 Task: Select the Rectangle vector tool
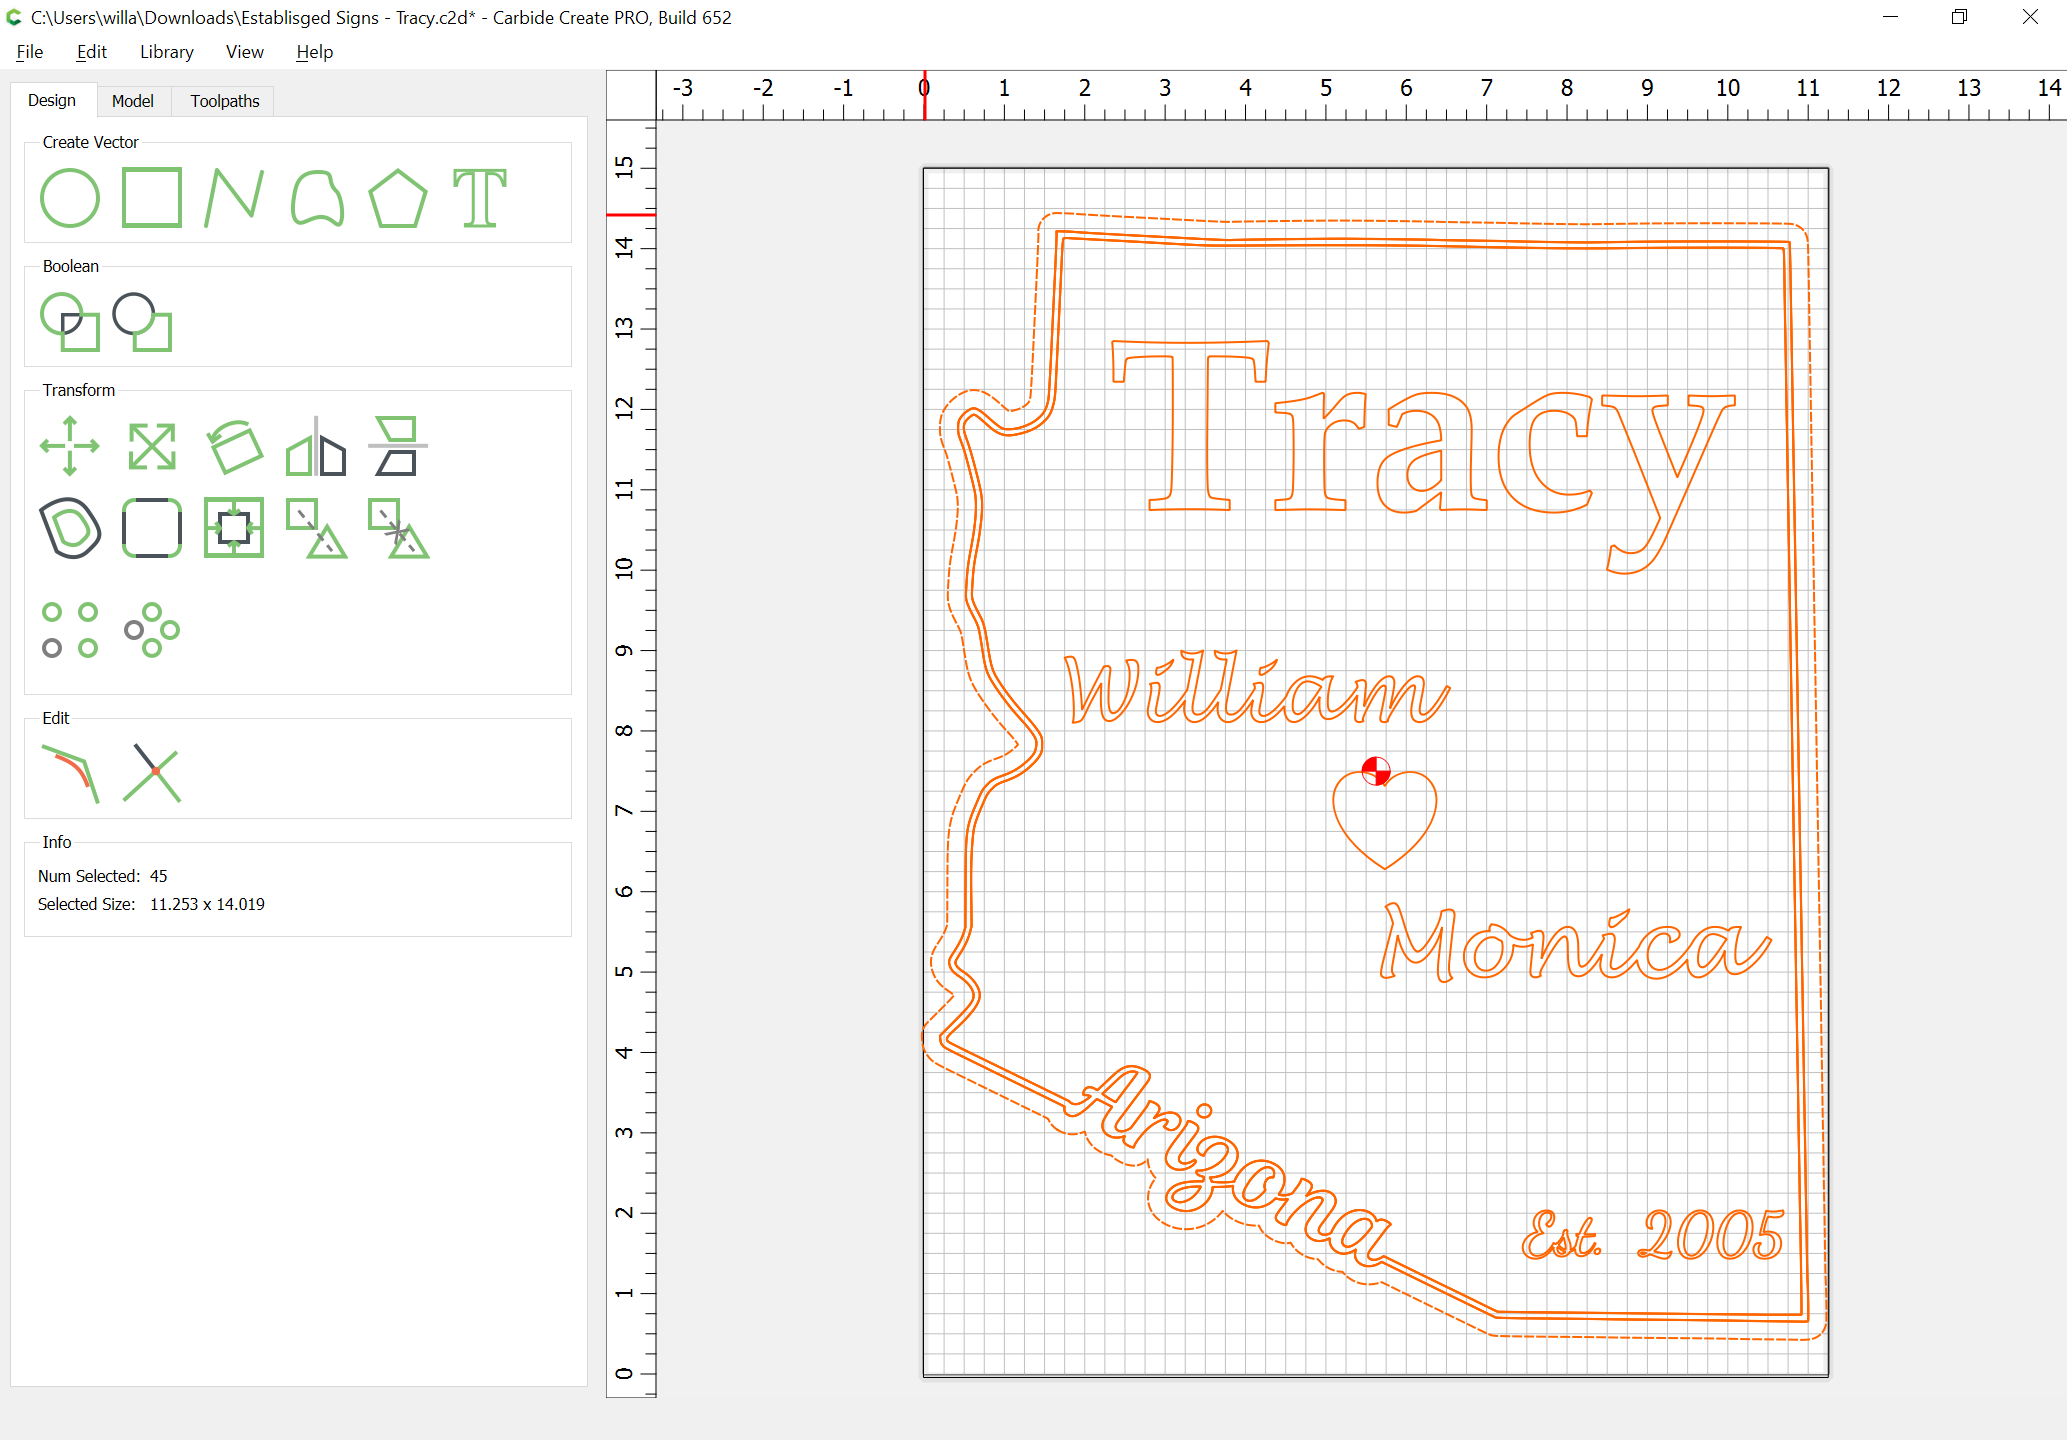pos(152,198)
